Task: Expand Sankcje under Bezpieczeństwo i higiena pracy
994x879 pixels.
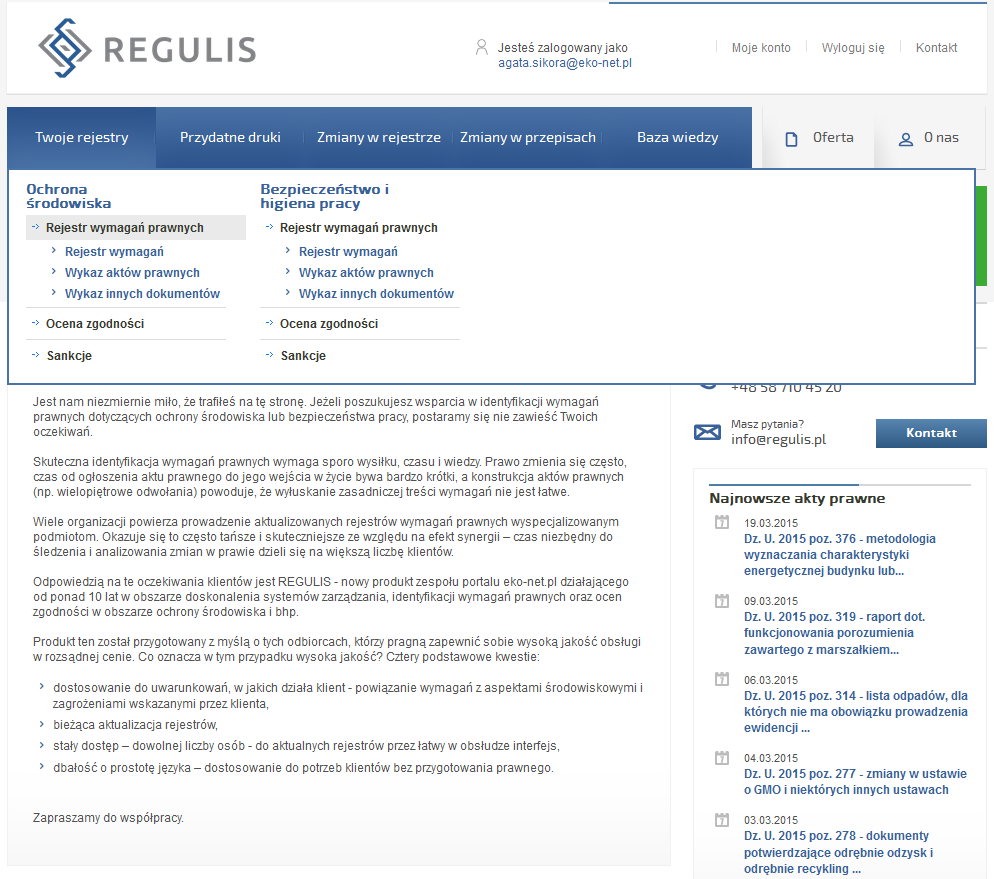Action: [x=303, y=356]
